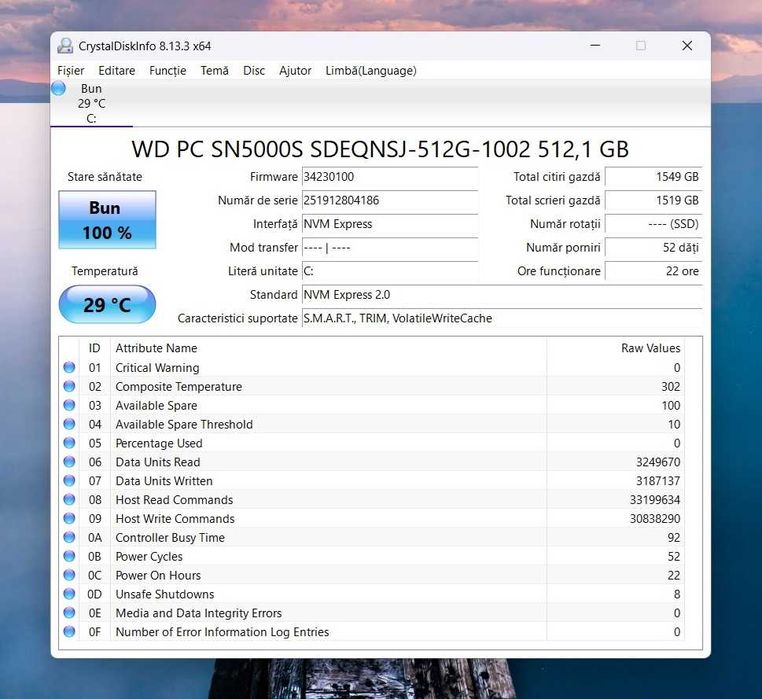Click status orb for Available Spare Threshold row

(69, 424)
